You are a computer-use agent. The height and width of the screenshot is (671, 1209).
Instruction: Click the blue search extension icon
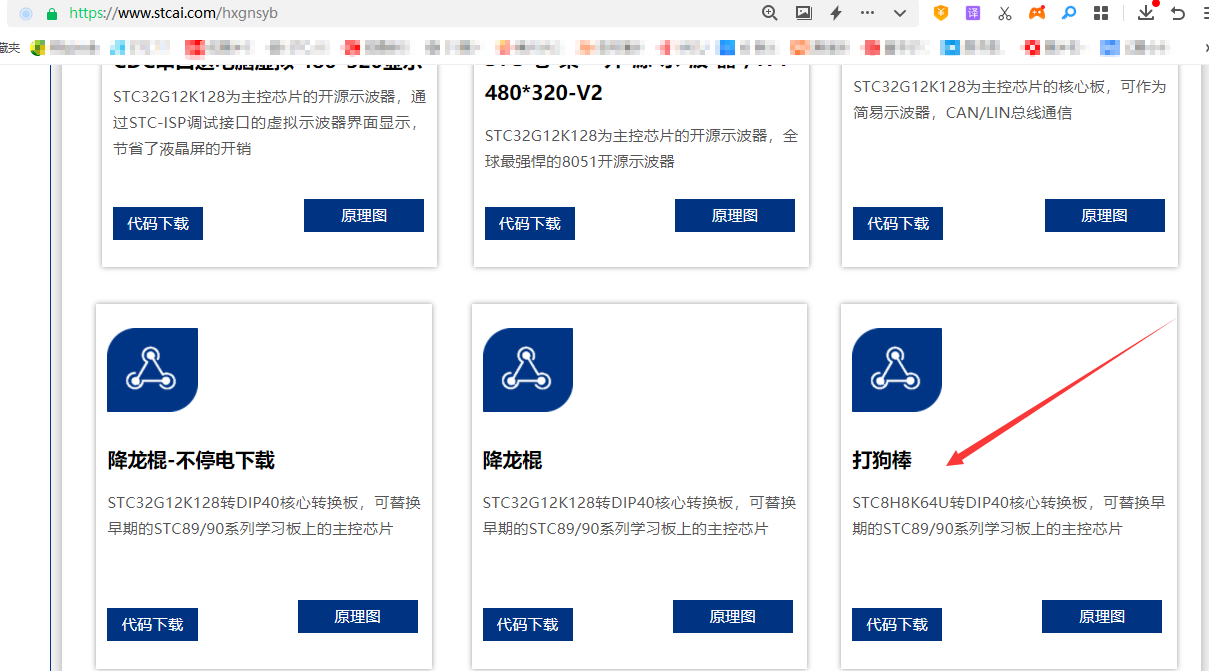coord(1069,13)
